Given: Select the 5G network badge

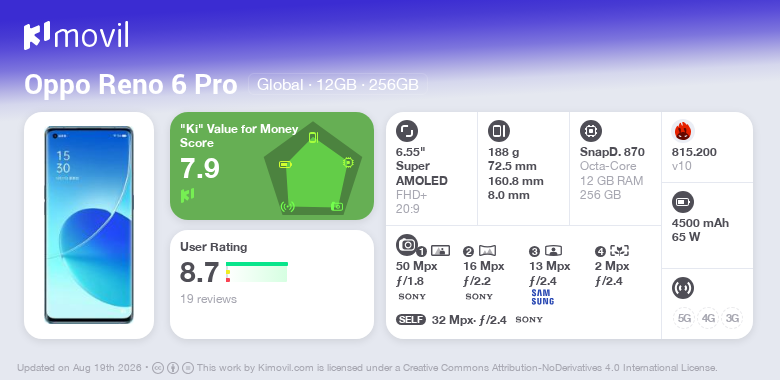Looking at the screenshot, I should click(x=684, y=318).
